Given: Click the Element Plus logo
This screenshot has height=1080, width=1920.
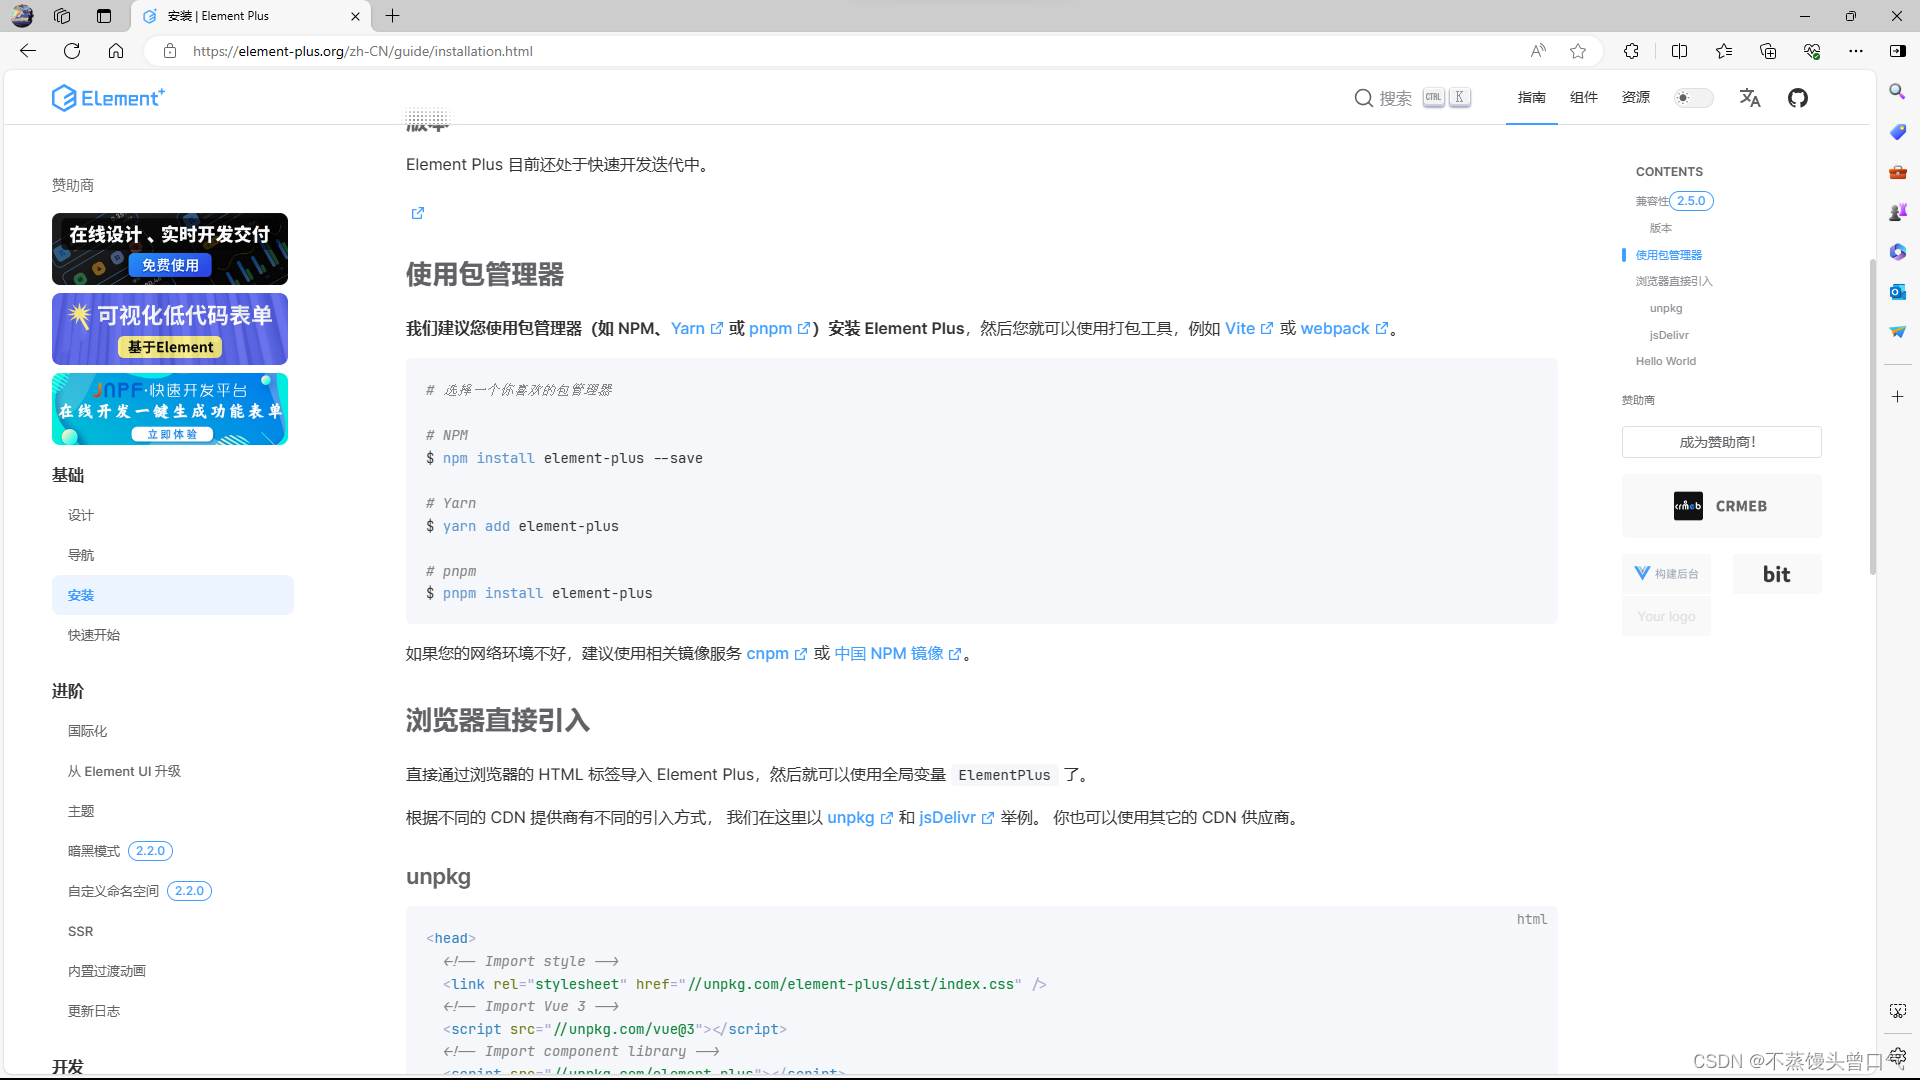Looking at the screenshot, I should tap(108, 97).
